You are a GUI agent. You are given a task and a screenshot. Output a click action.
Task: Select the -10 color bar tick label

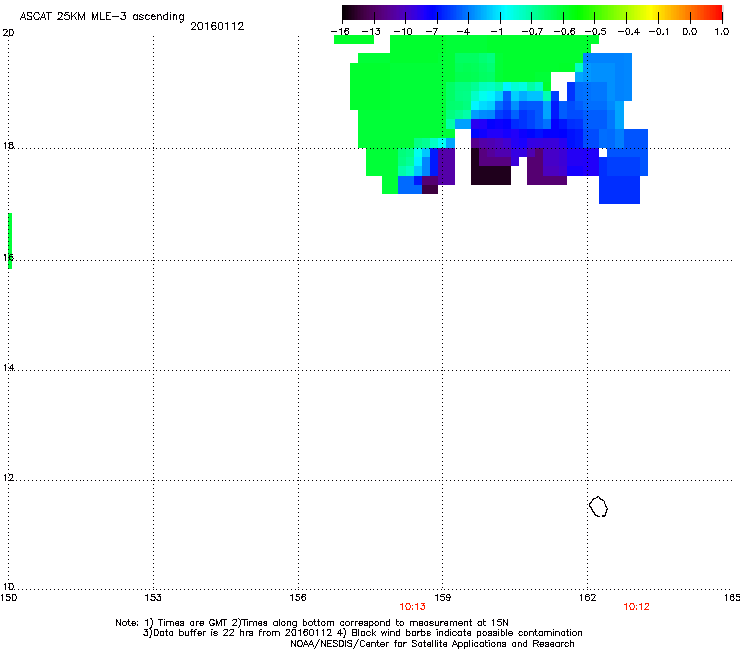coord(403,32)
